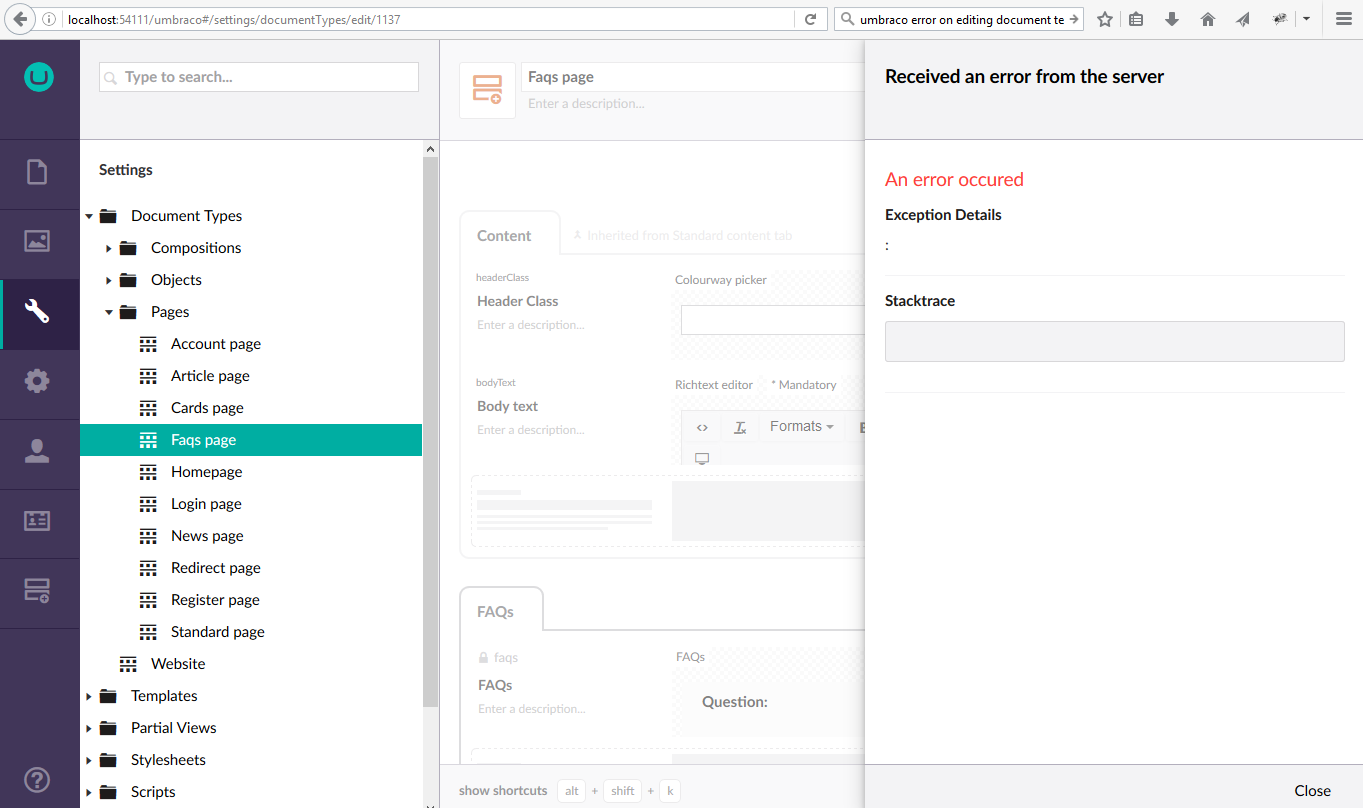The image size is (1363, 808).
Task: Open Redirect page document type
Action: tap(216, 568)
